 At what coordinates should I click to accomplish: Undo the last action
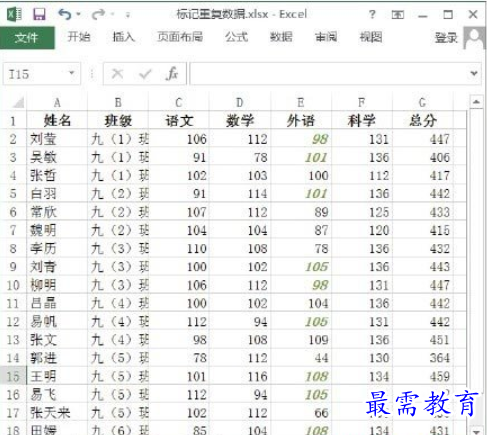[65, 14]
